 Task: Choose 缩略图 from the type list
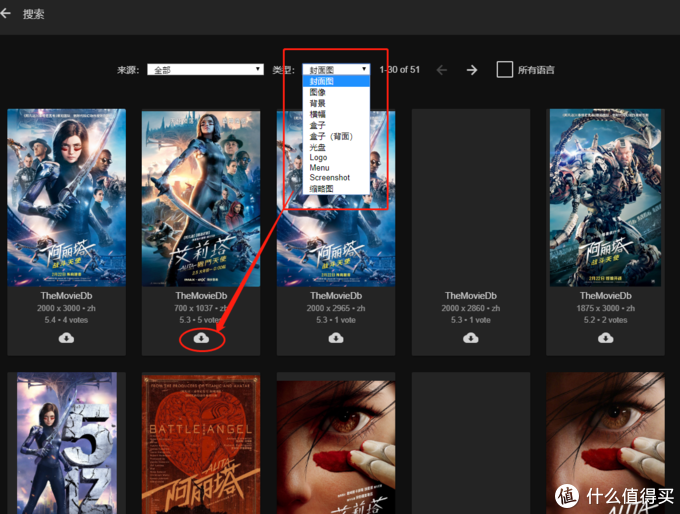tap(336, 188)
